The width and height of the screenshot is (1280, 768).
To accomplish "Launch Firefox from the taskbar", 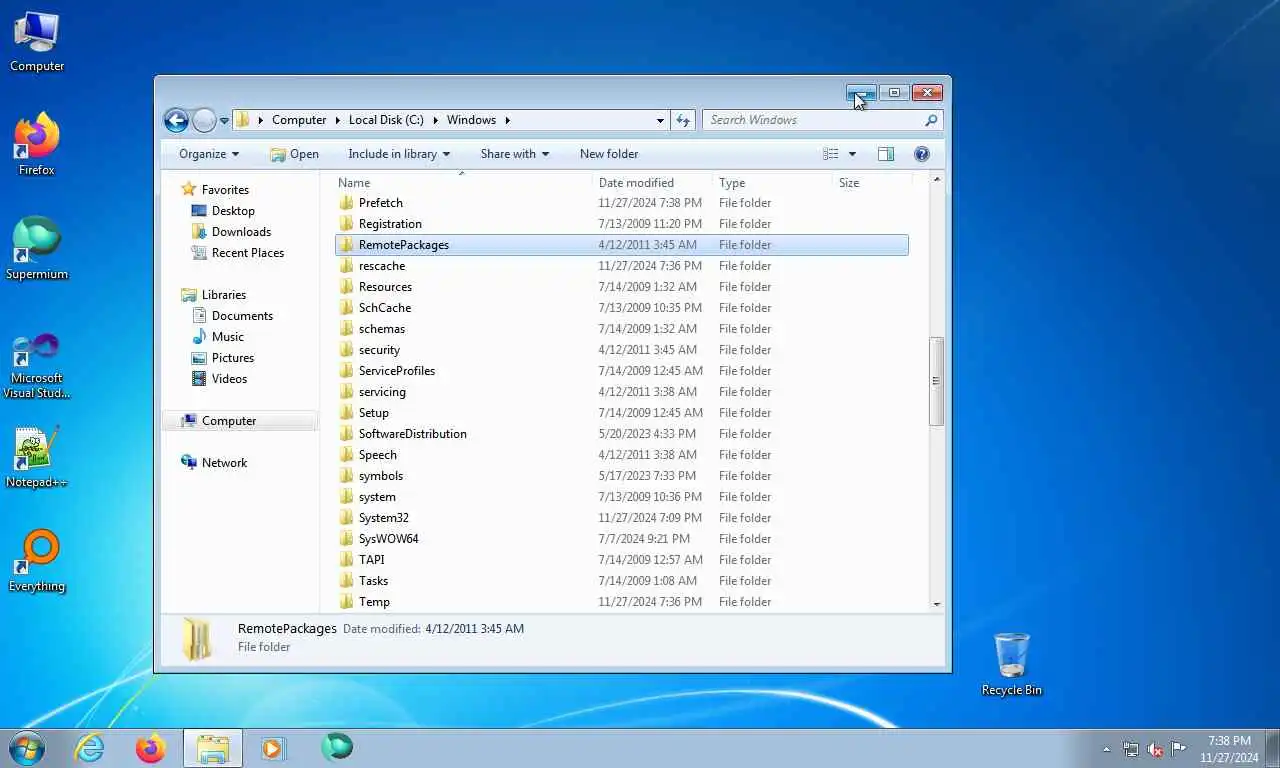I will 151,748.
